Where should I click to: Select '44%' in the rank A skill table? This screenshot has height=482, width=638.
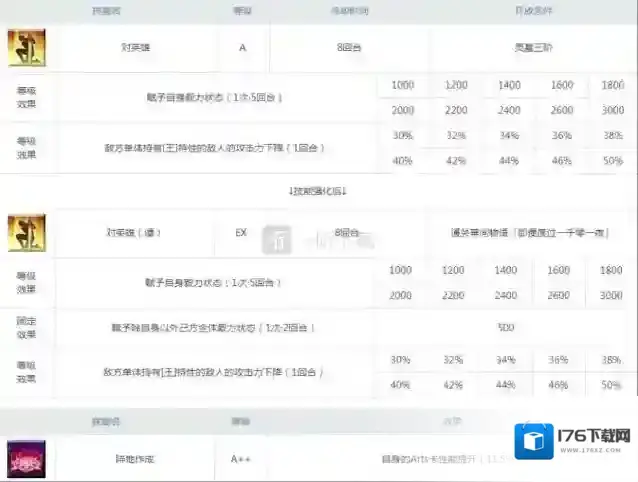509,161
